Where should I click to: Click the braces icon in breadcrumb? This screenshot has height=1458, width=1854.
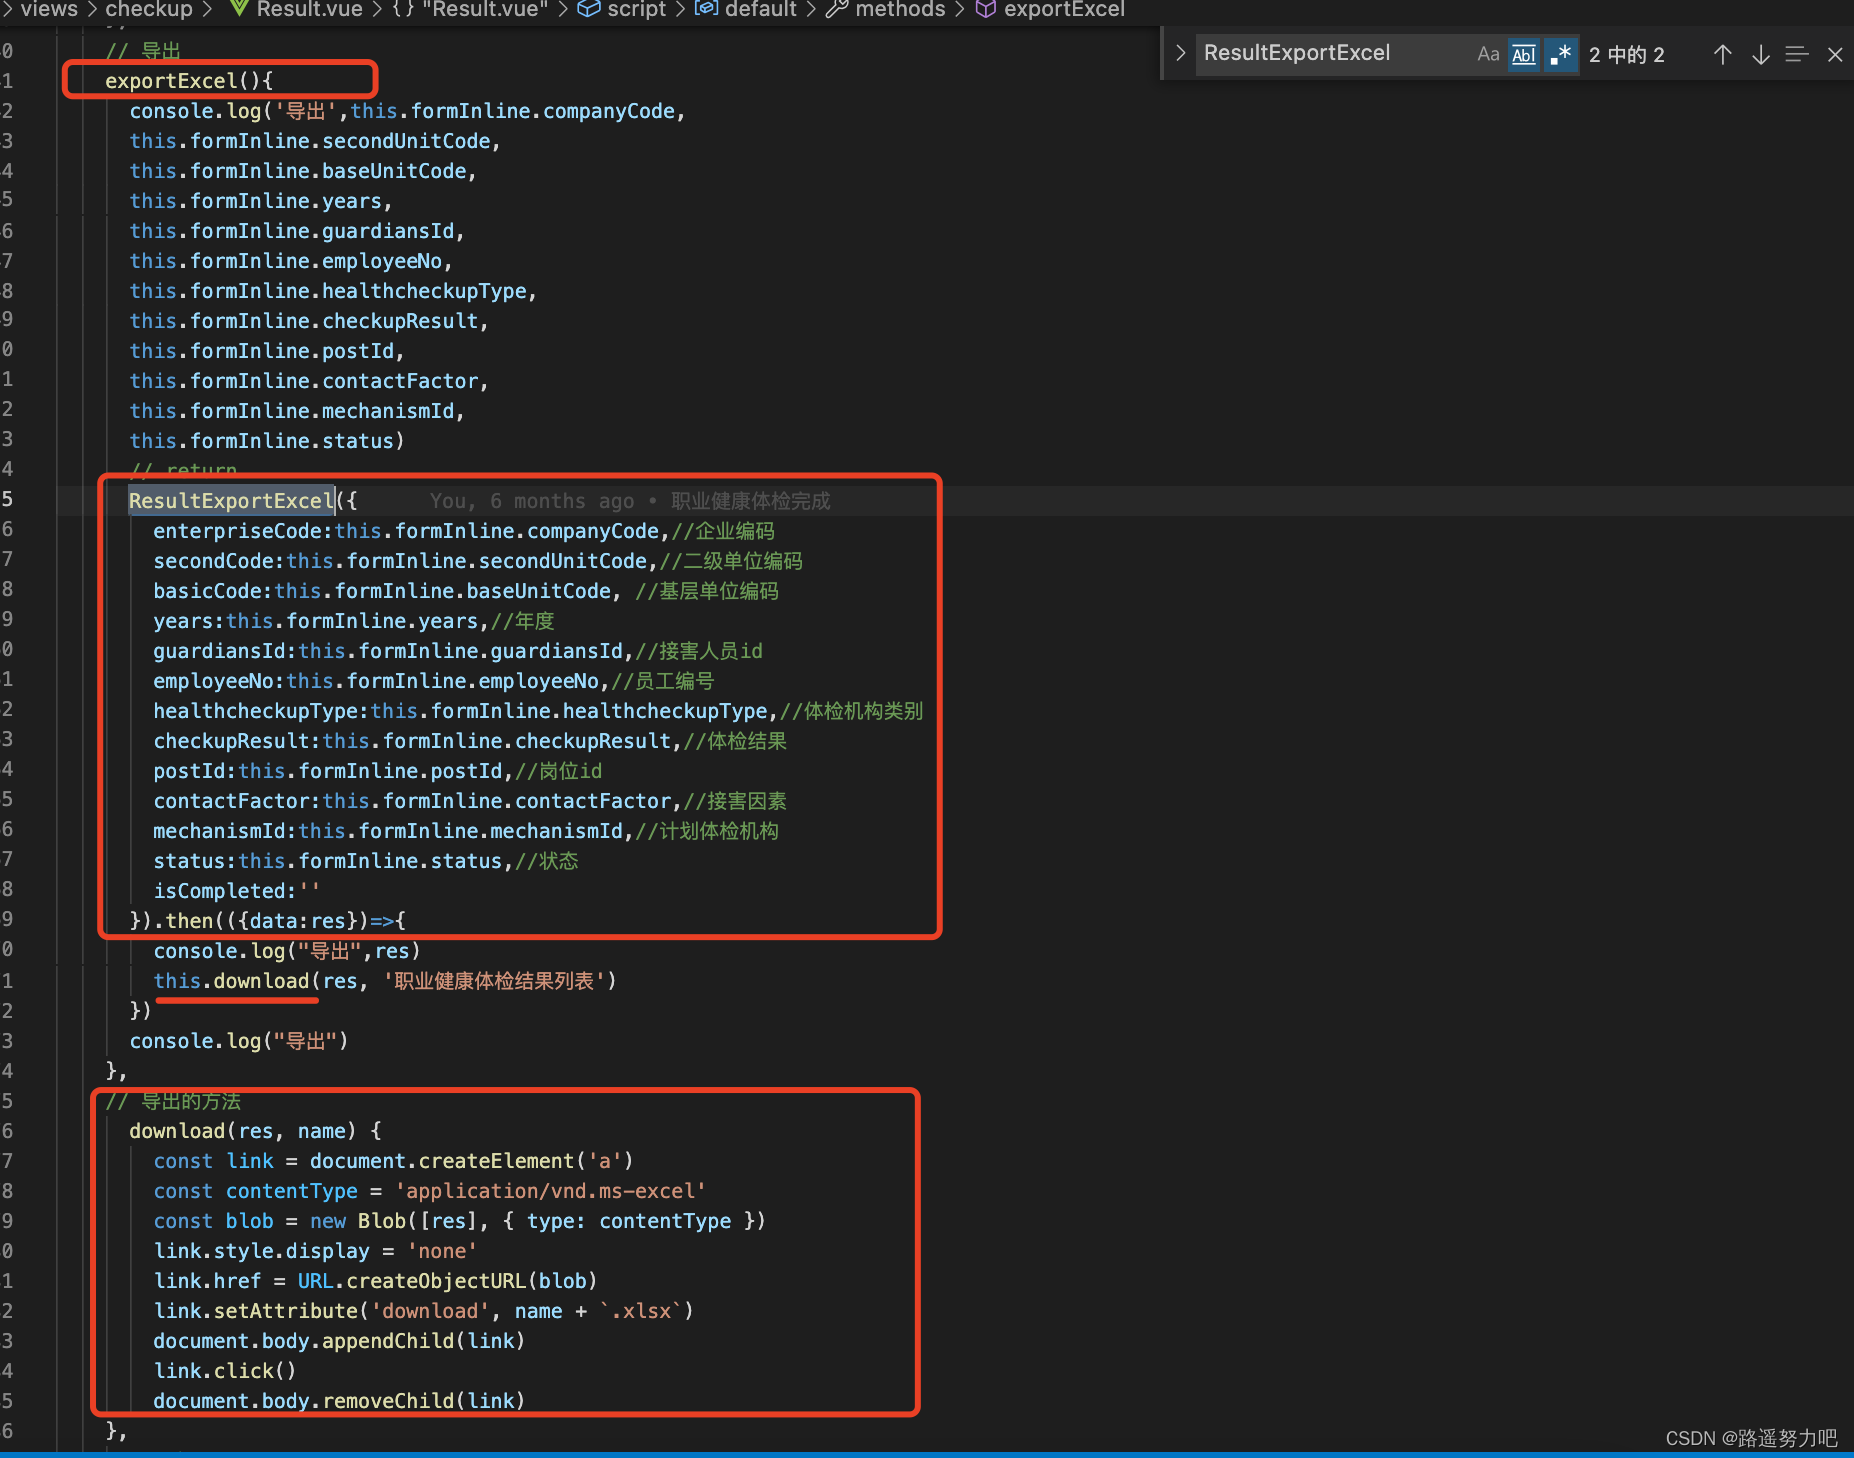click(x=404, y=9)
